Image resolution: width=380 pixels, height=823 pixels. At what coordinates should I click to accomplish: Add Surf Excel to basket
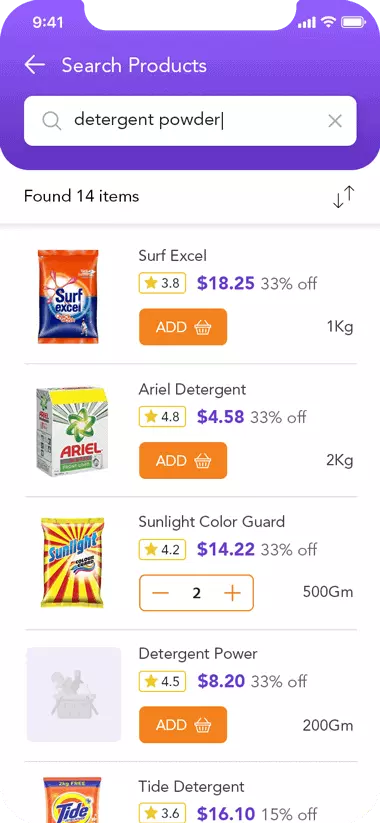[183, 327]
